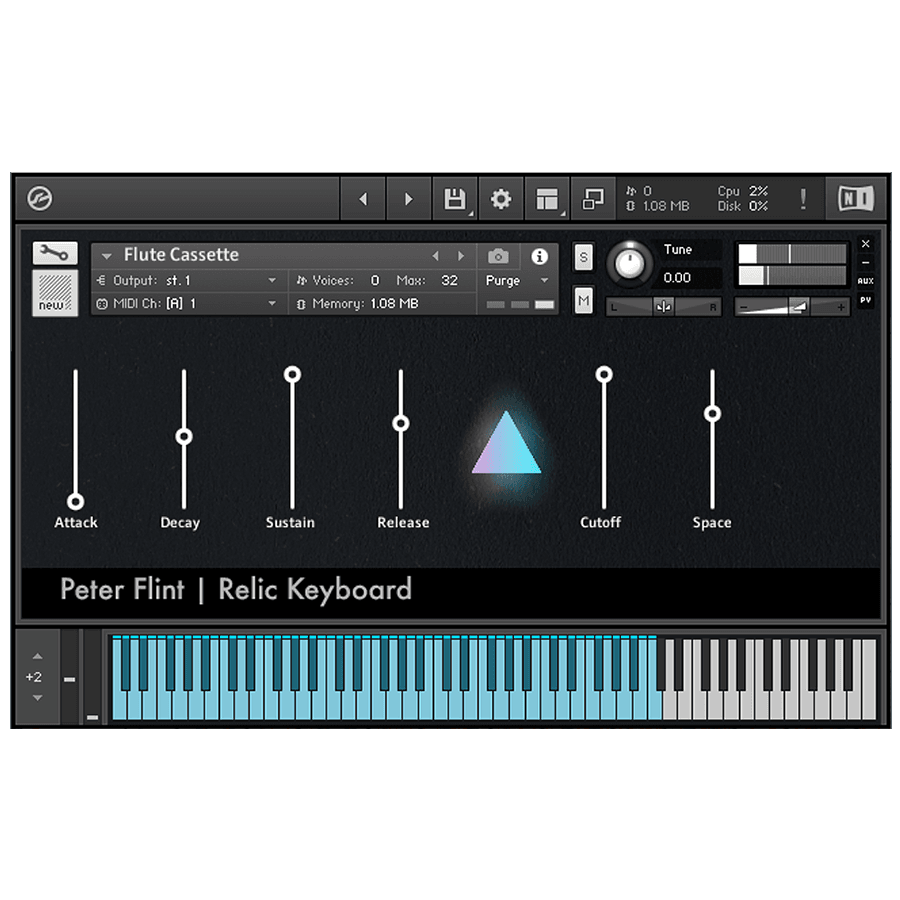Viewport: 900px width, 900px height.
Task: Shift keyboard octave down with down arrow
Action: tap(37, 698)
